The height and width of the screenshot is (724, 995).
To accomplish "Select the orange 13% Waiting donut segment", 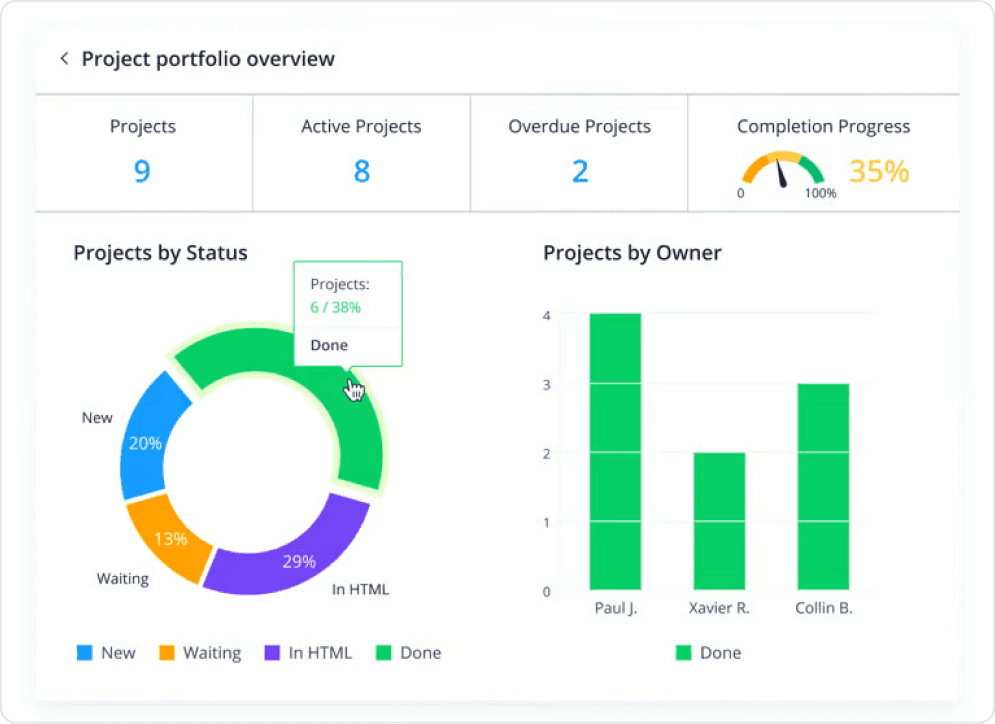I will [x=168, y=539].
